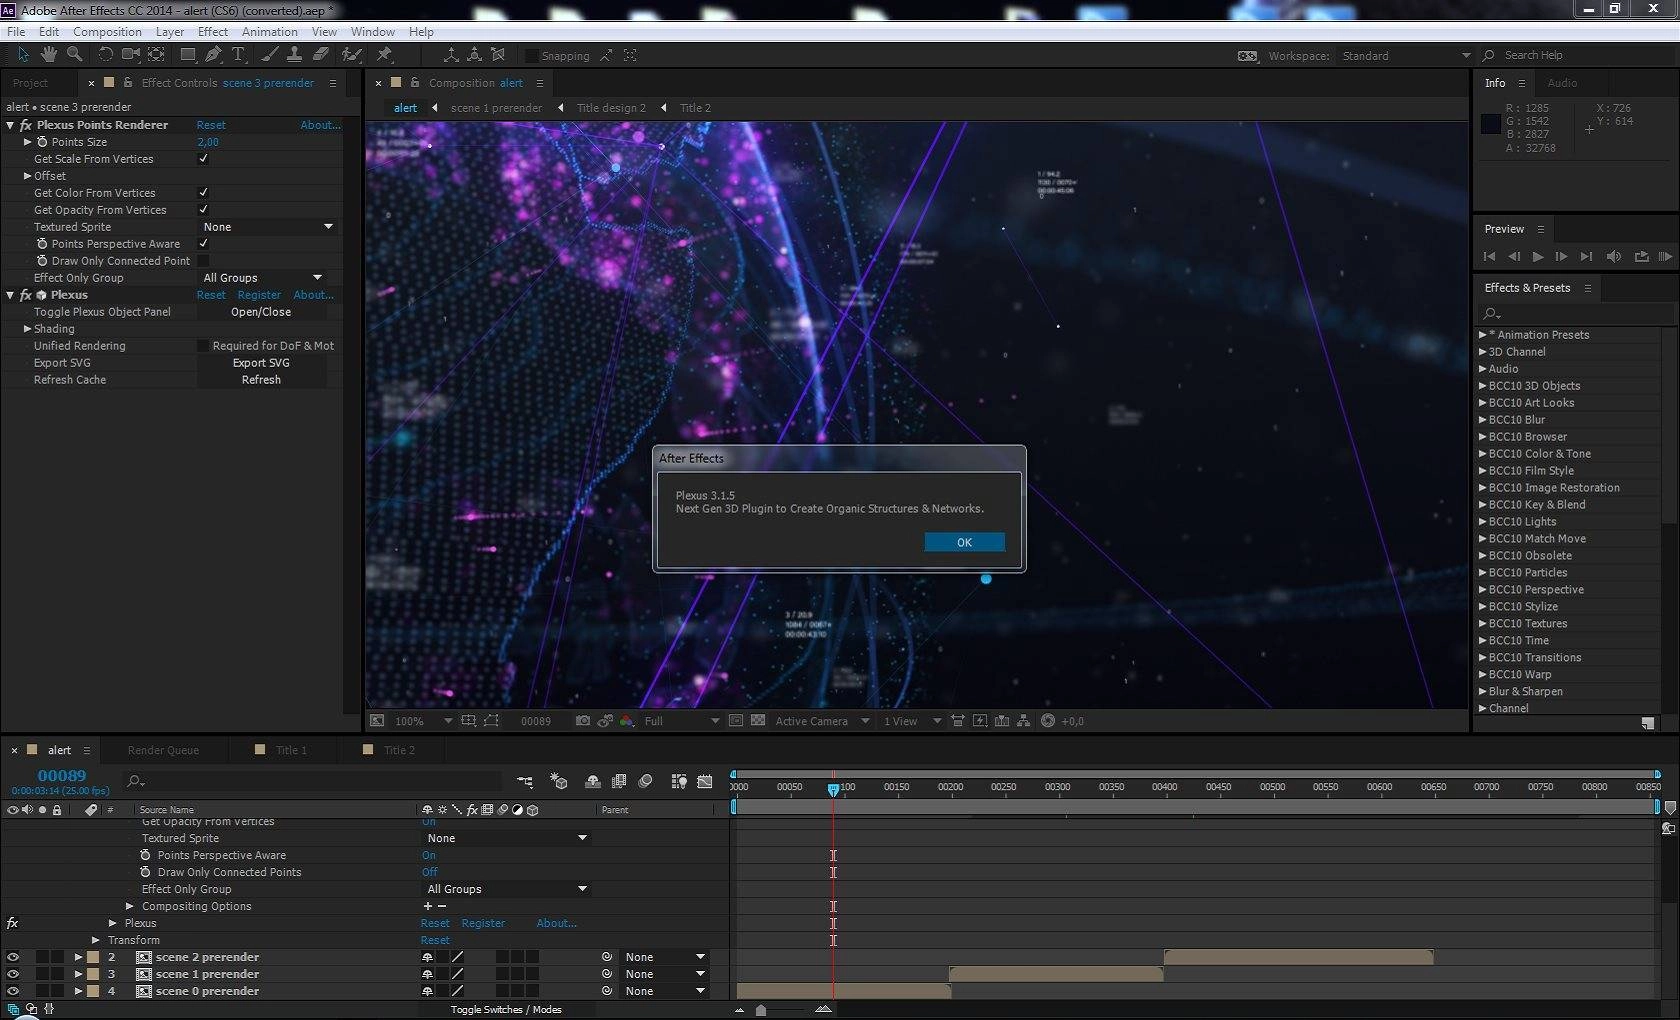Screen dimensions: 1680x1020
Task: Expand Points Size property
Action: [28, 142]
